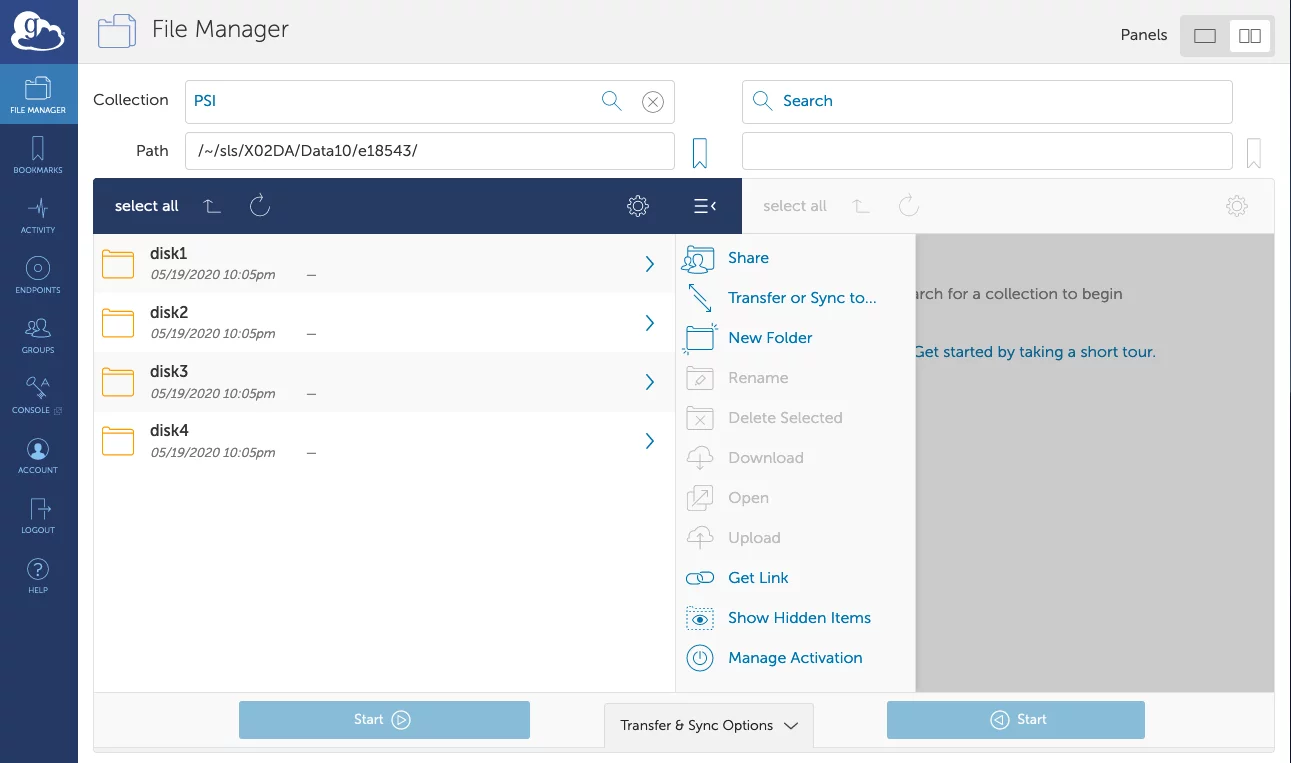
Task: Click right collection Search field
Action: (987, 101)
